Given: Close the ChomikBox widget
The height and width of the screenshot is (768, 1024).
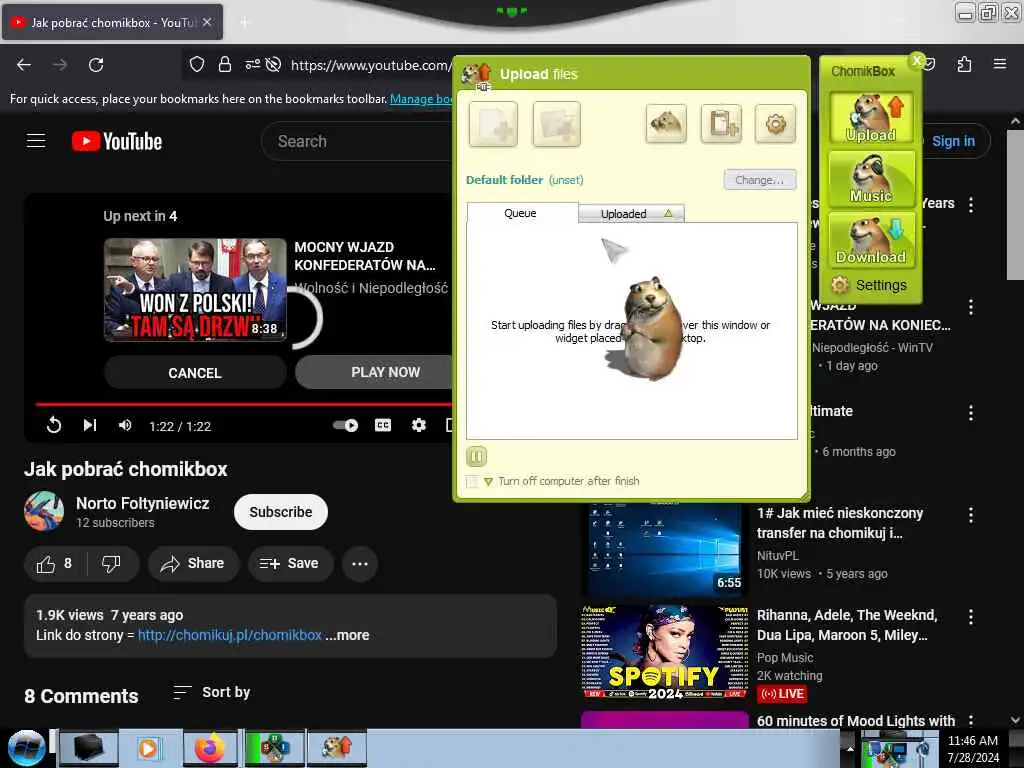Looking at the screenshot, I should 917,60.
